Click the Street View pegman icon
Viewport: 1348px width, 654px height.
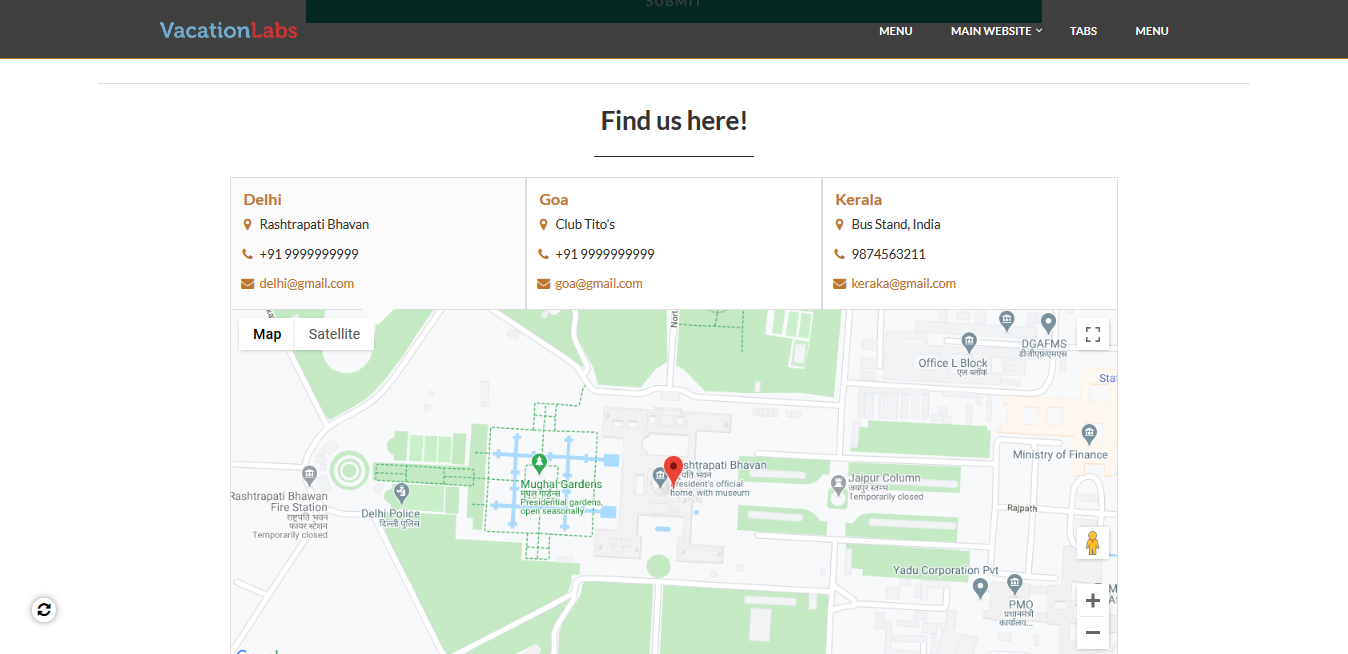(x=1092, y=543)
